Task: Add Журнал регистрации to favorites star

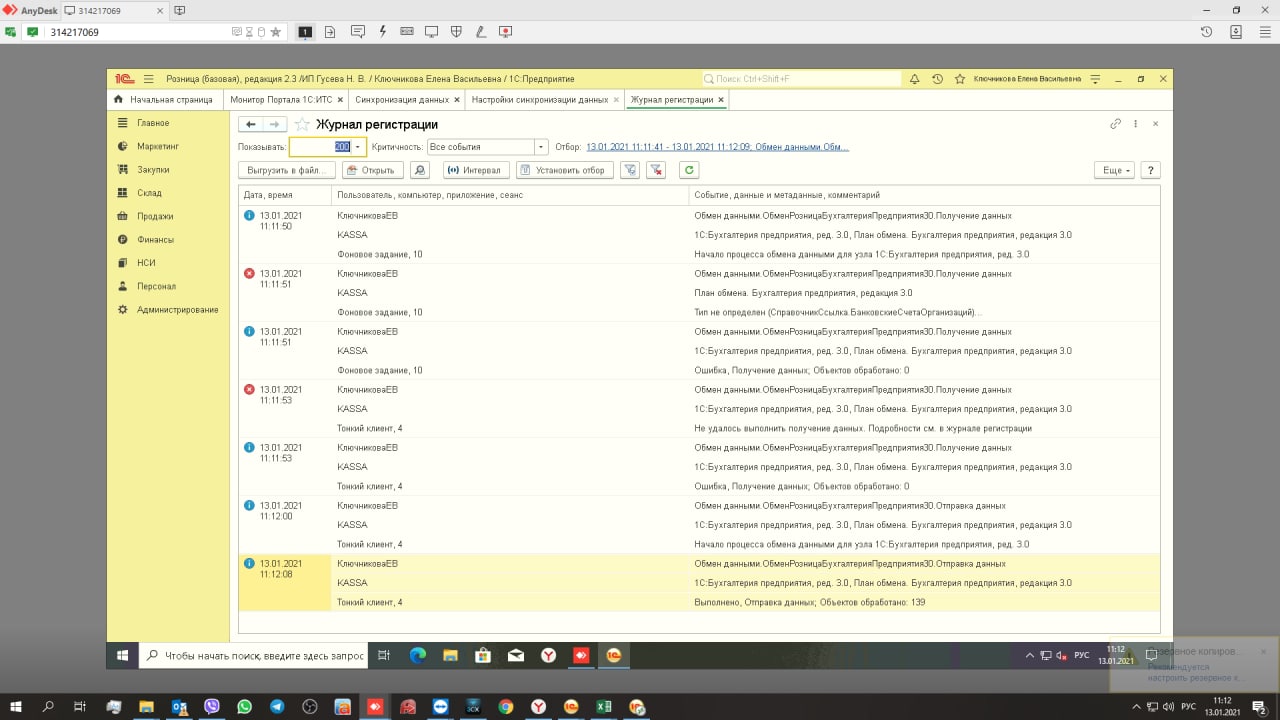Action: 302,125
